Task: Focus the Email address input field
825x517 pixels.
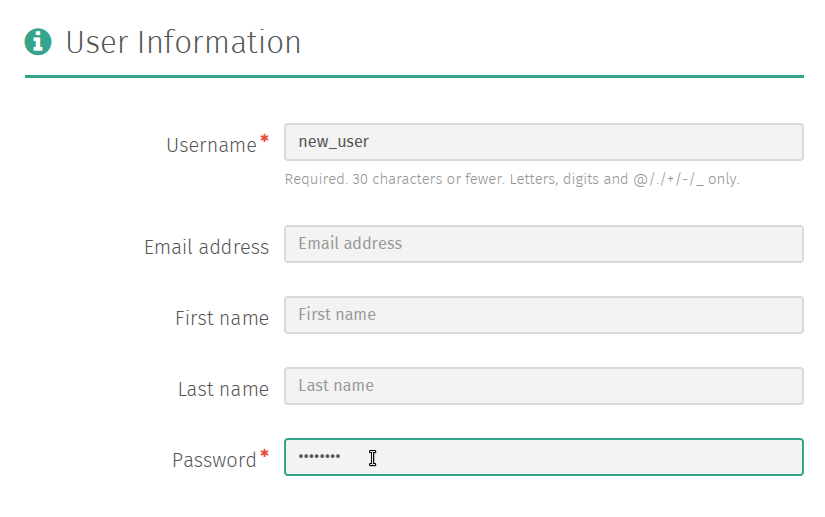Action: (x=544, y=244)
